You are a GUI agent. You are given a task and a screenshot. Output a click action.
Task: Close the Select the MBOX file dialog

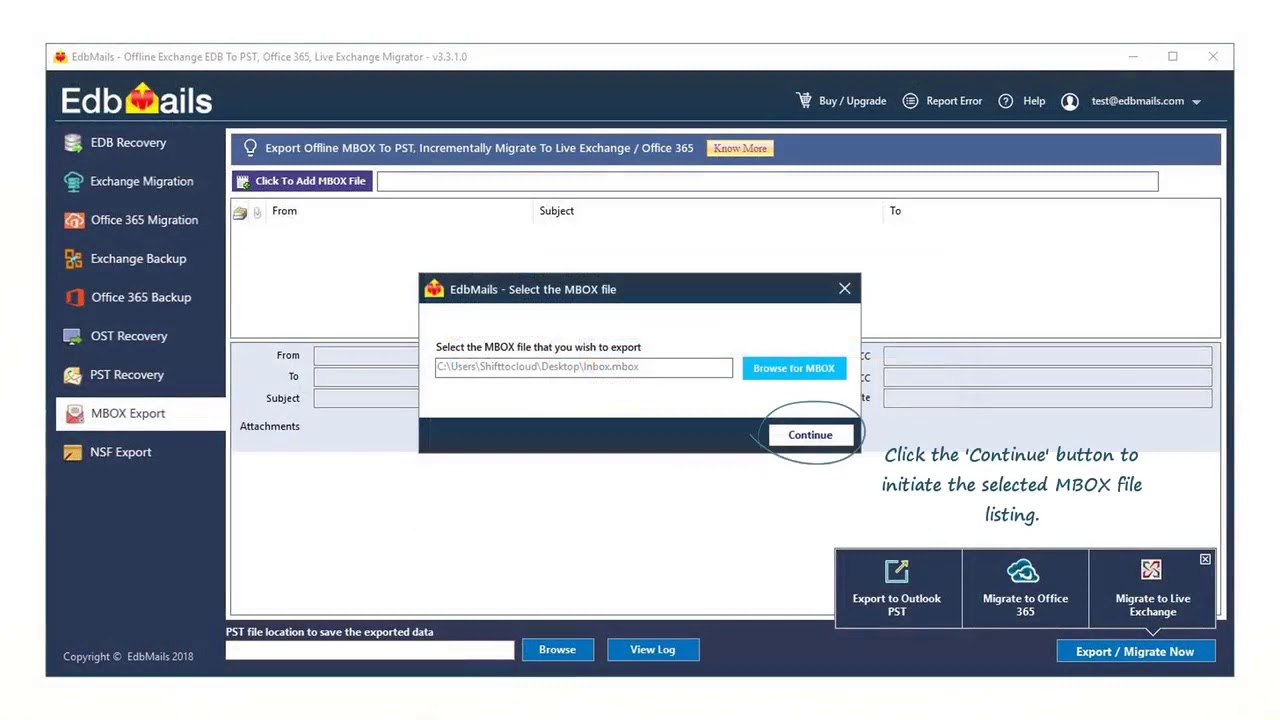[x=845, y=289]
